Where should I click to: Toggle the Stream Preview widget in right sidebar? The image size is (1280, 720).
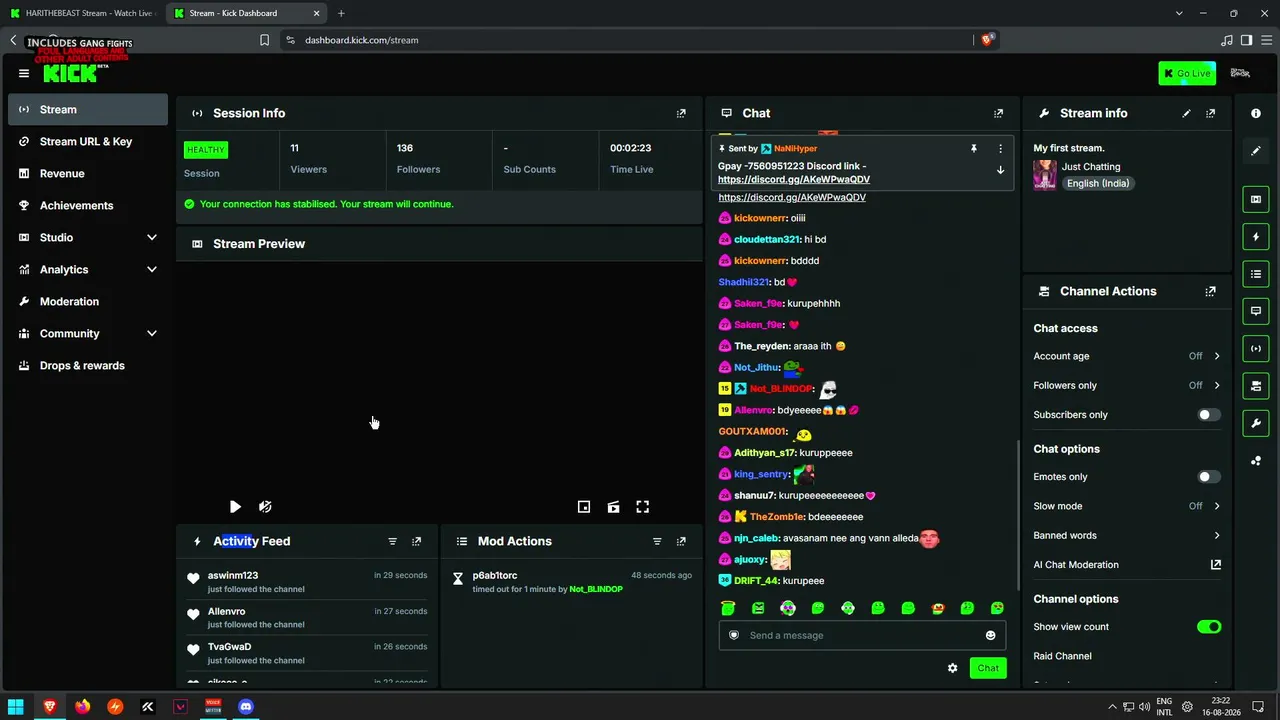coord(1256,199)
